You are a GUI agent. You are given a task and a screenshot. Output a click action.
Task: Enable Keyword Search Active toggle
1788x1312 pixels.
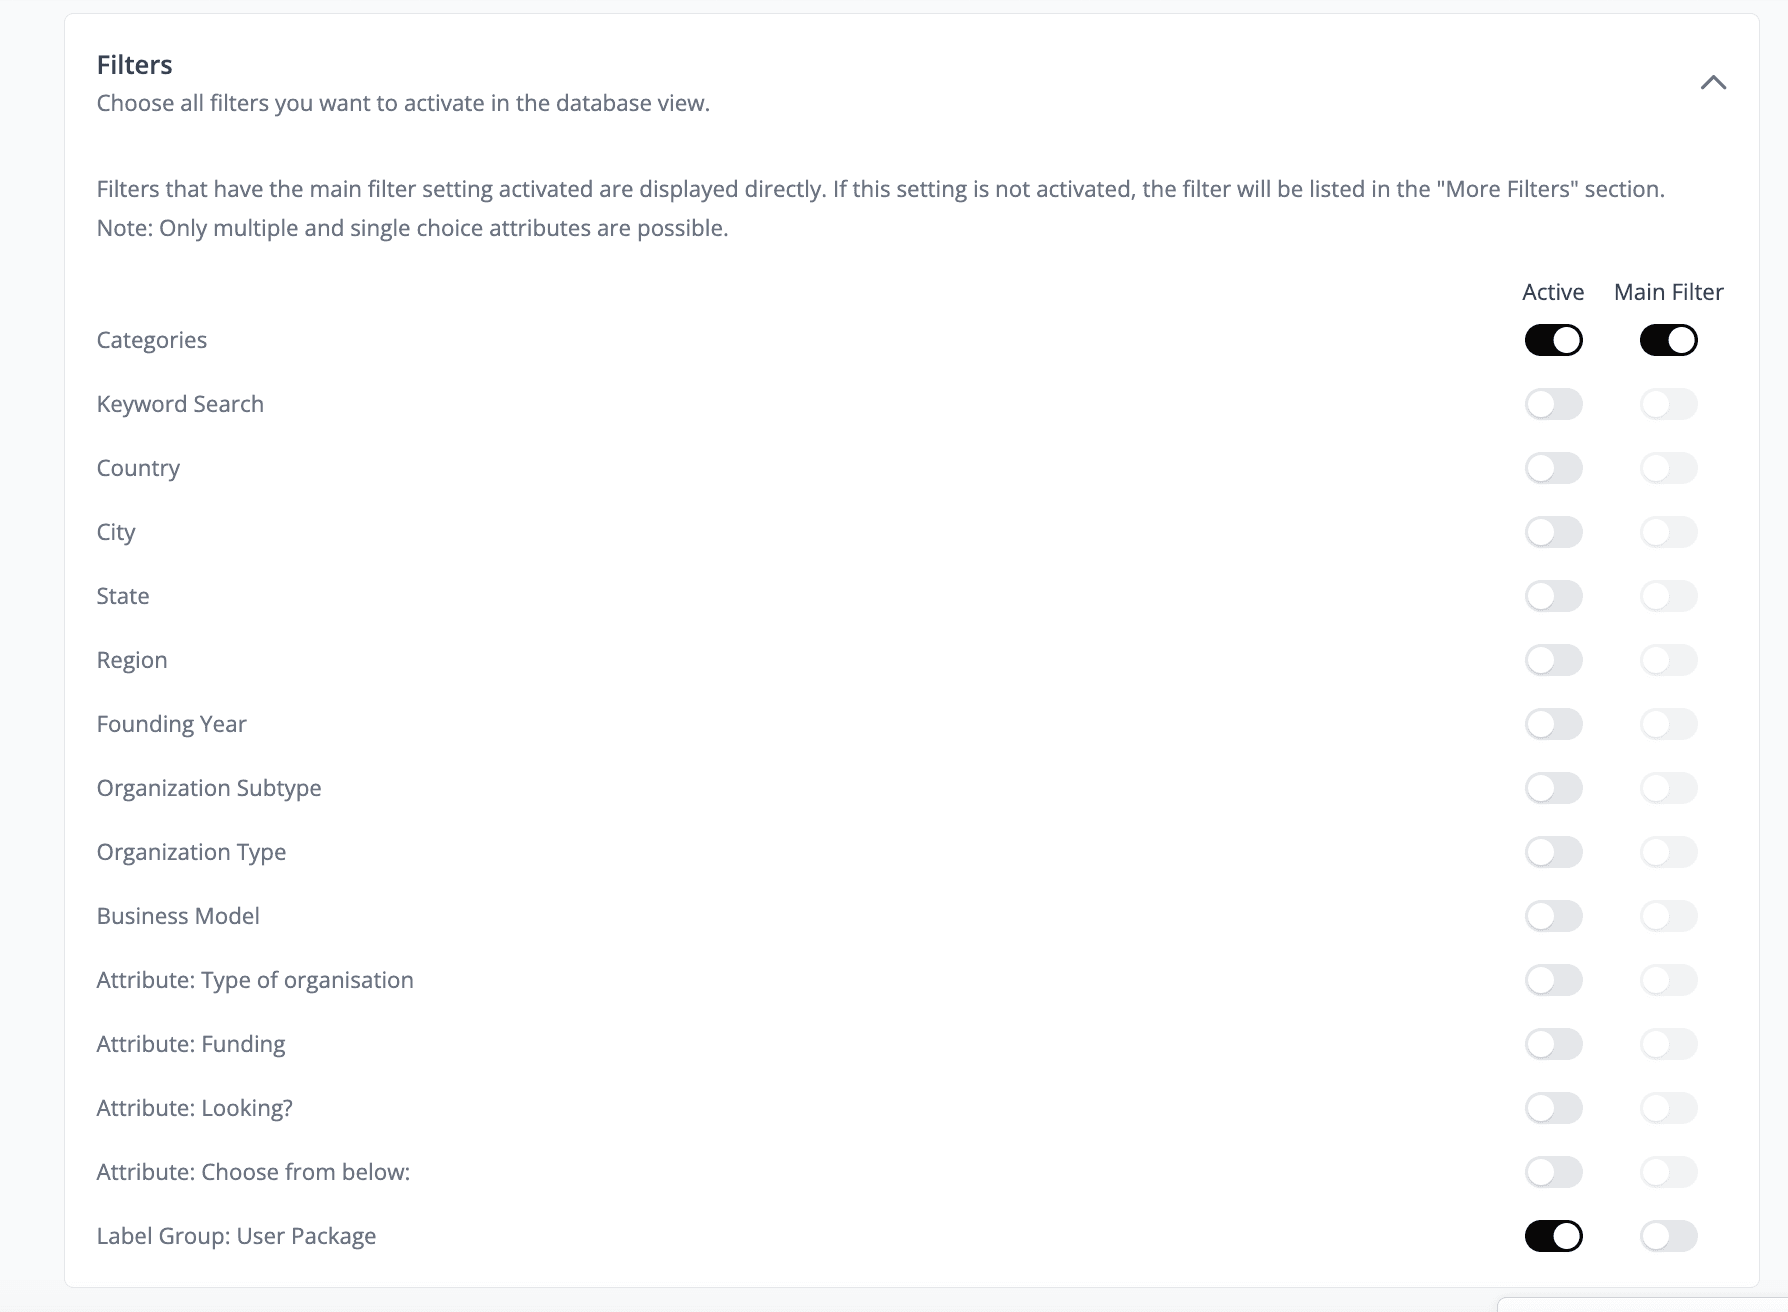1553,404
